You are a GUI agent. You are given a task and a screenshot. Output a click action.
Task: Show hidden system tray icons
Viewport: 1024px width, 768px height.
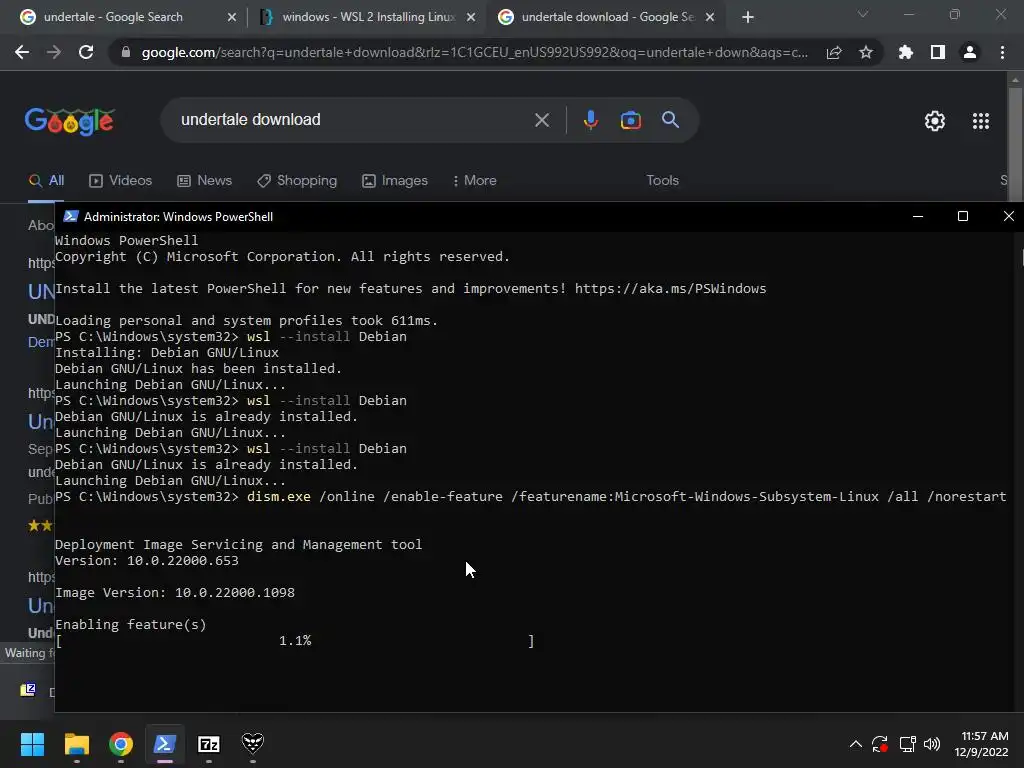point(855,744)
